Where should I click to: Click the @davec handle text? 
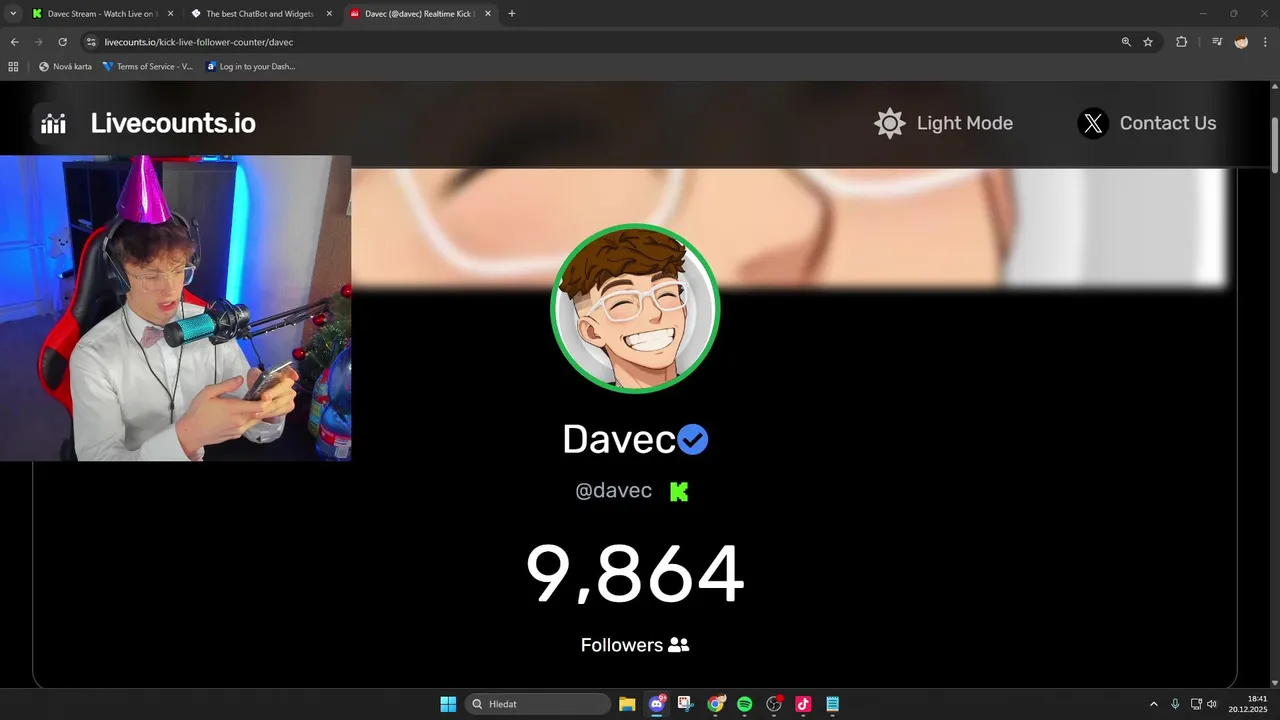coord(613,491)
